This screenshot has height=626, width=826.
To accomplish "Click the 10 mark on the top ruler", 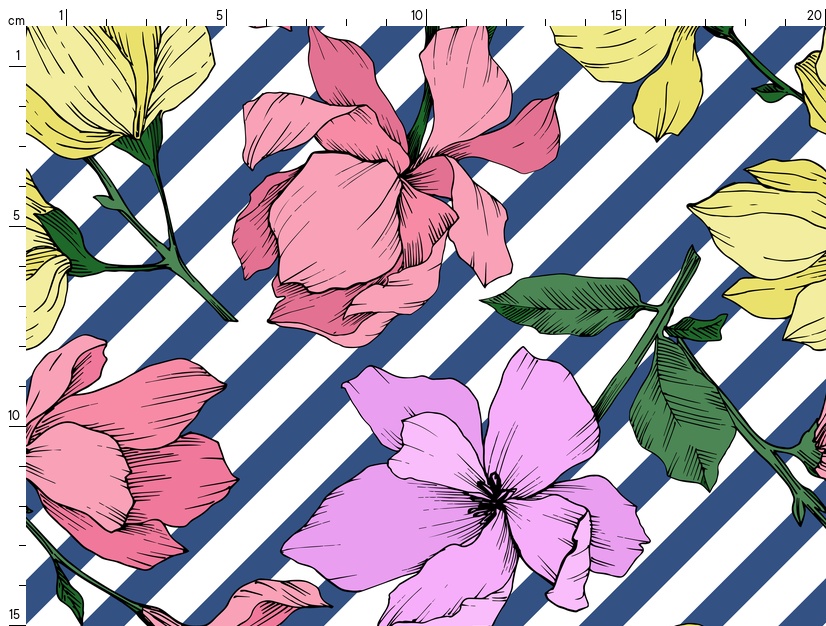I will coord(417,15).
